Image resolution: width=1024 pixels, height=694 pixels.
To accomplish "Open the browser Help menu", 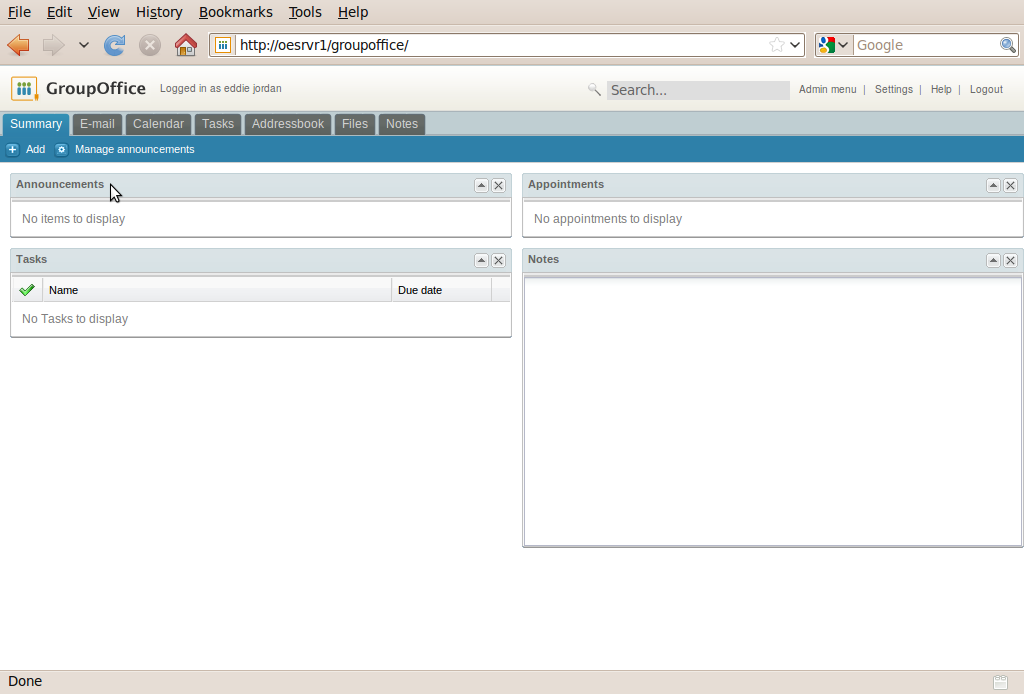I will pos(353,12).
